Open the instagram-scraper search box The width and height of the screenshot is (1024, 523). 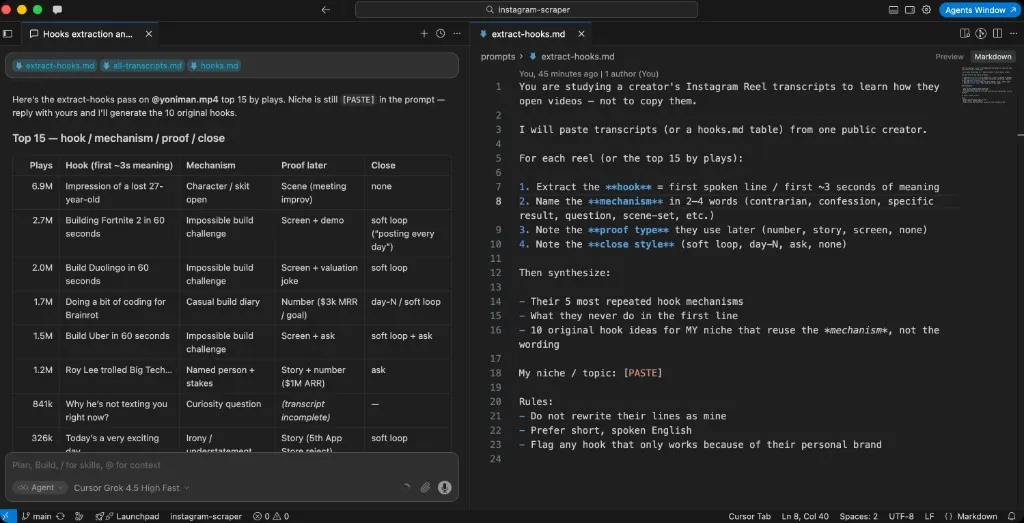point(526,10)
